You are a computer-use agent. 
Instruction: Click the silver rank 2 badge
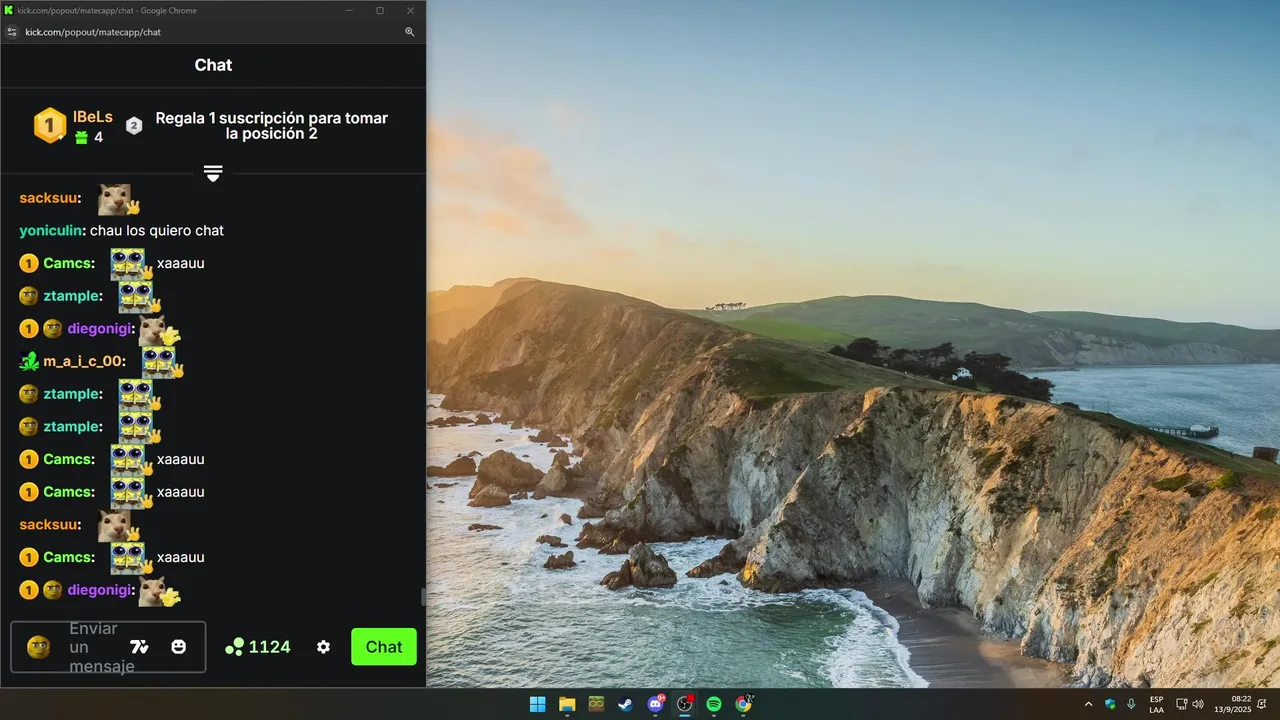pos(134,125)
